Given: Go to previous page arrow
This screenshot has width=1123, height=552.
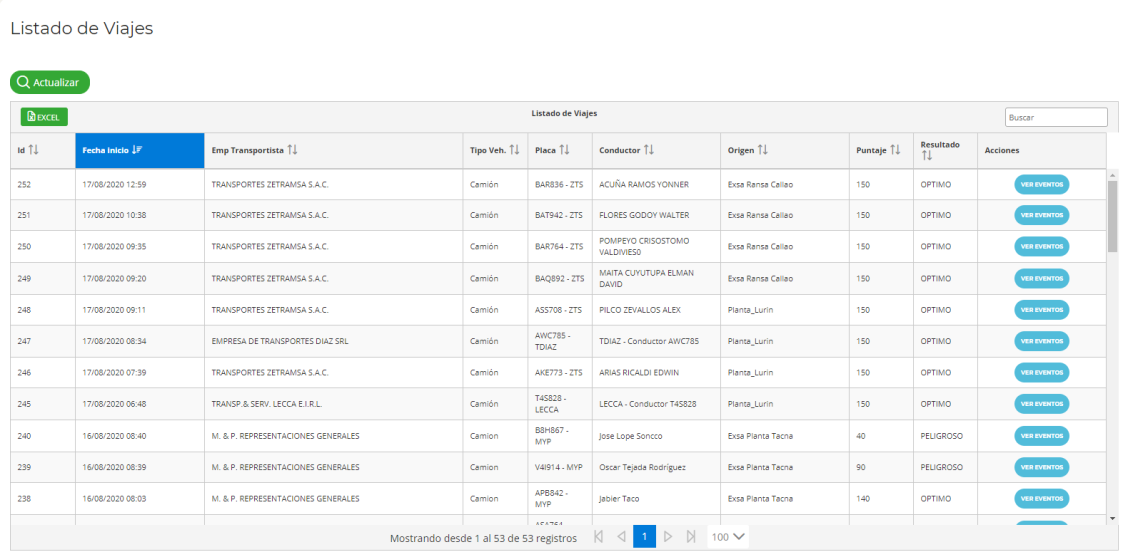Looking at the screenshot, I should [x=622, y=536].
